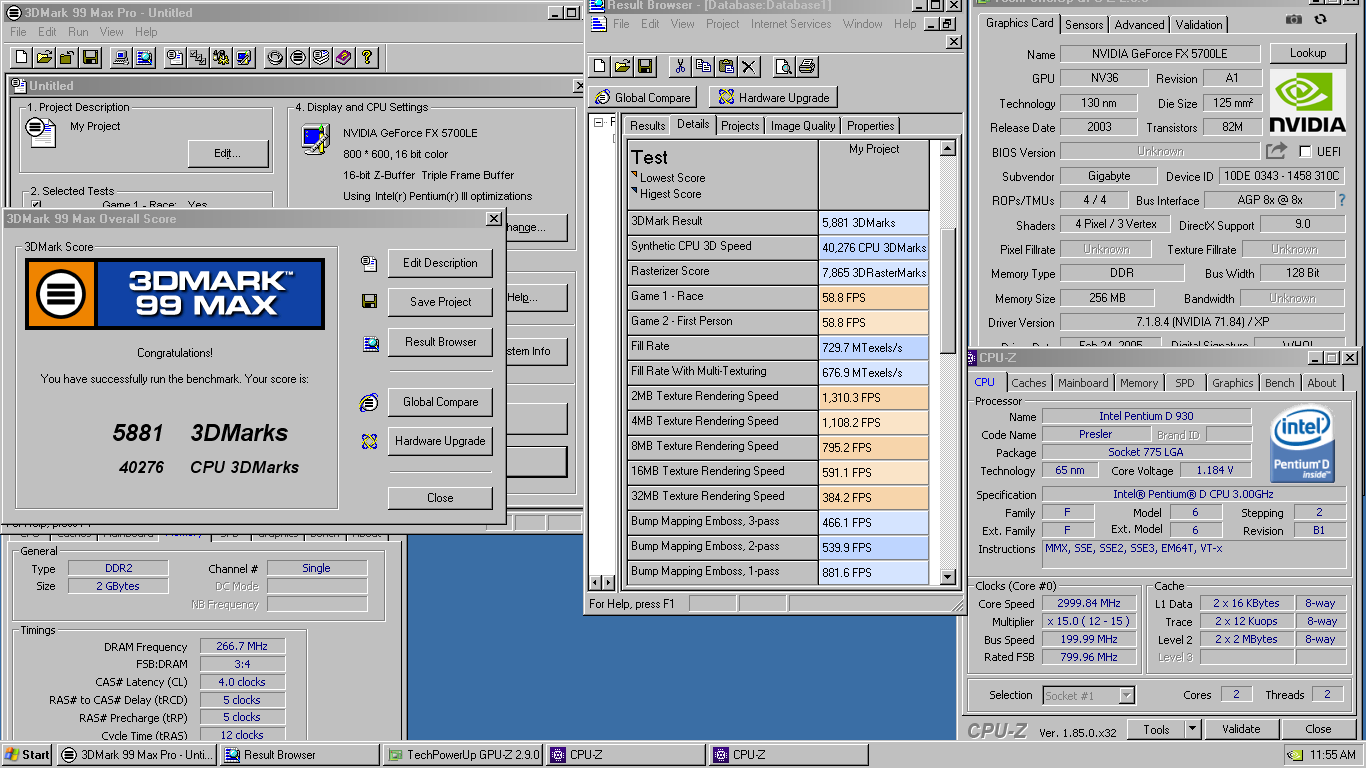Click the Open icon in Result Browser toolbar

coord(622,67)
